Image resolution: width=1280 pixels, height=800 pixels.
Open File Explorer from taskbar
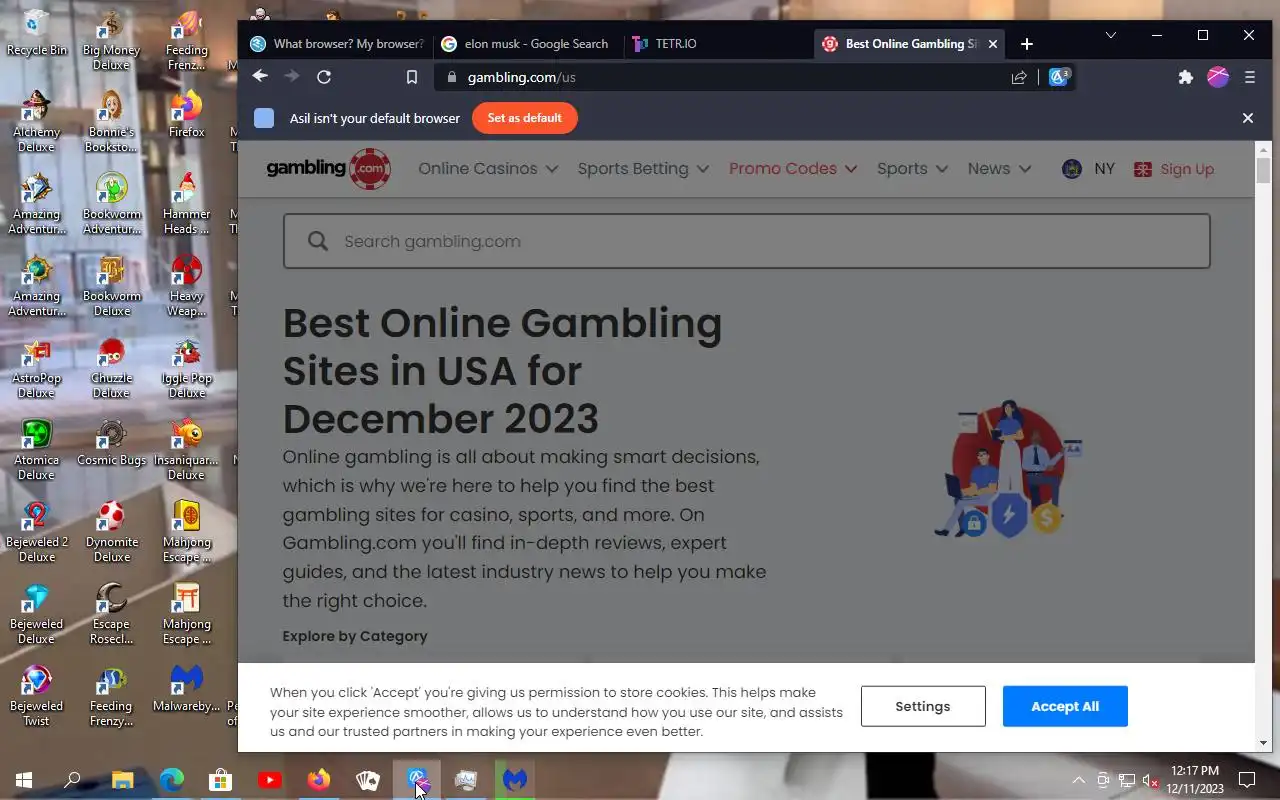(x=122, y=780)
